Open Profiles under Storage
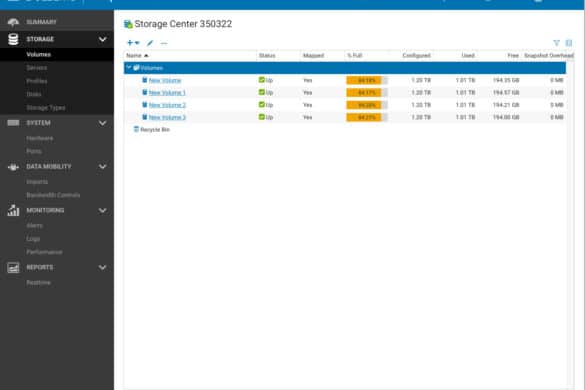 pyautogui.click(x=37, y=81)
